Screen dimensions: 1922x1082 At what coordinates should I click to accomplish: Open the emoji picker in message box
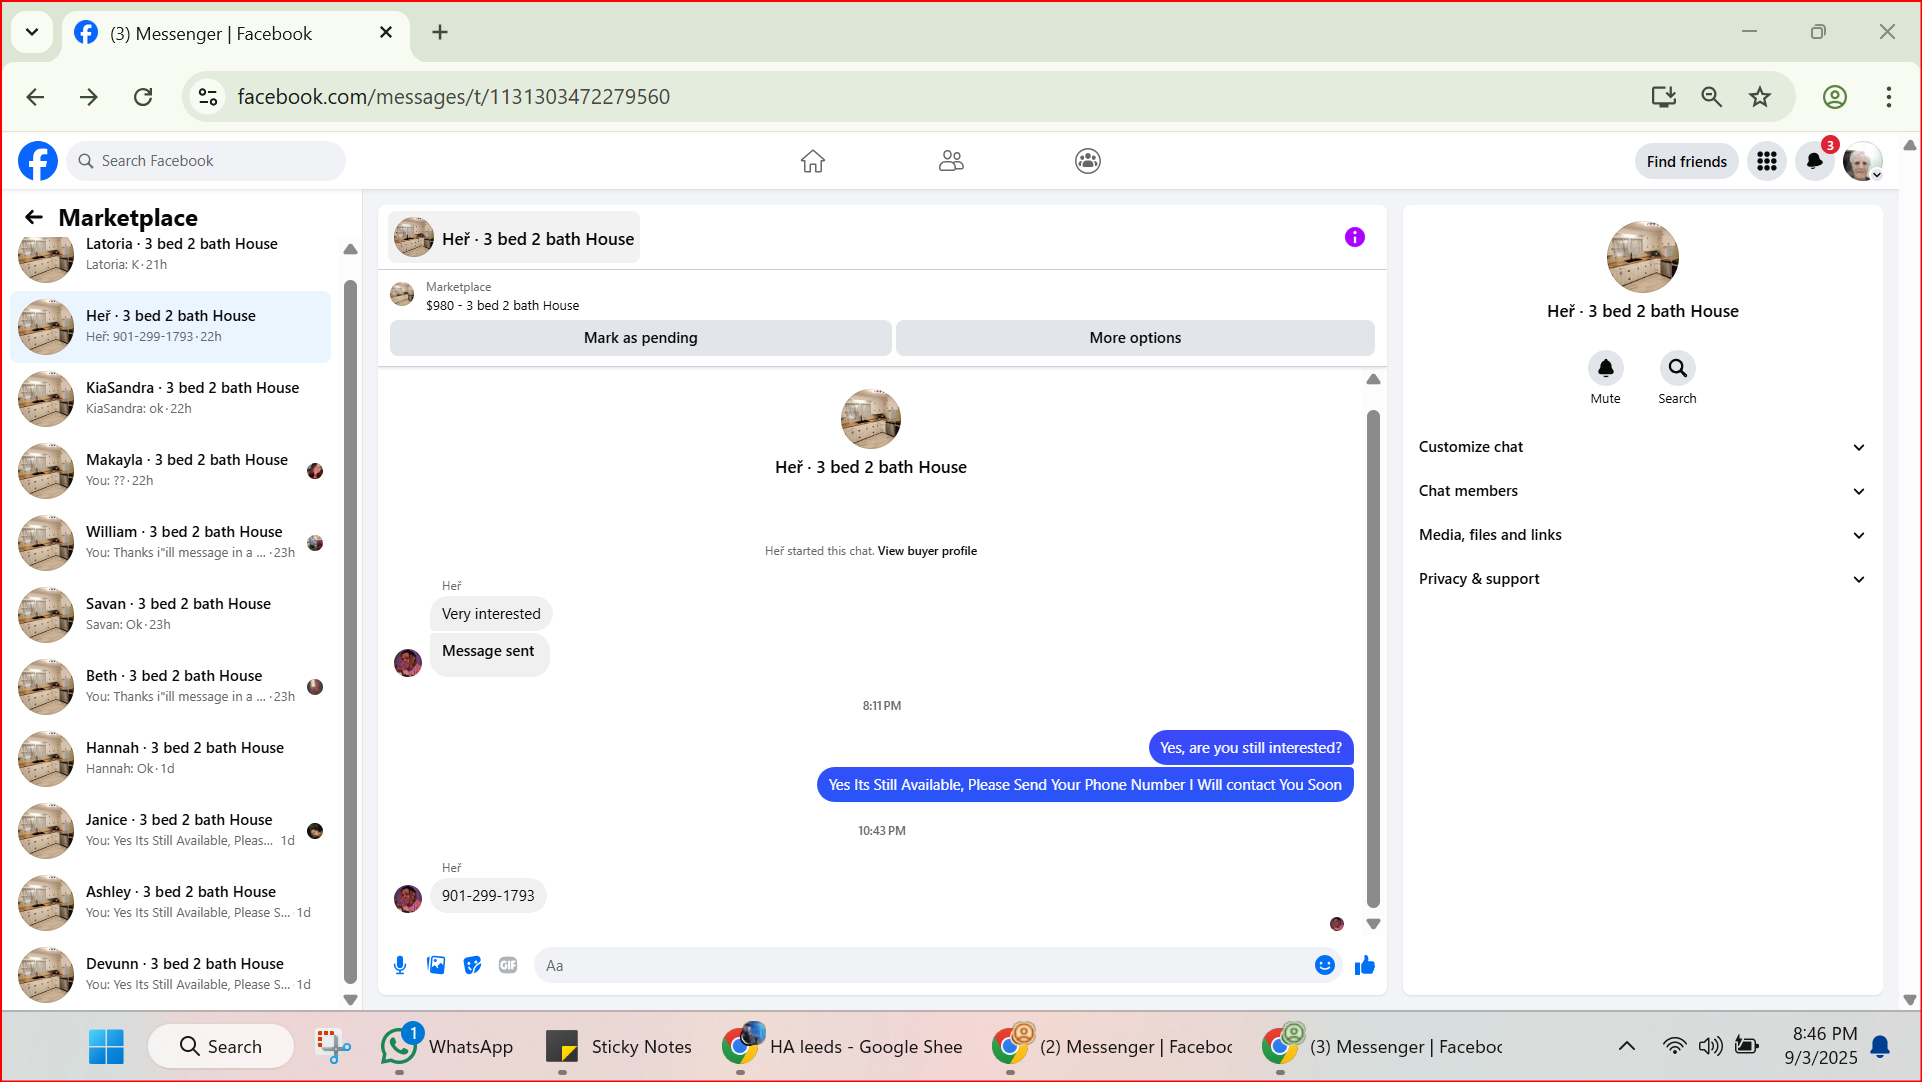tap(1325, 965)
